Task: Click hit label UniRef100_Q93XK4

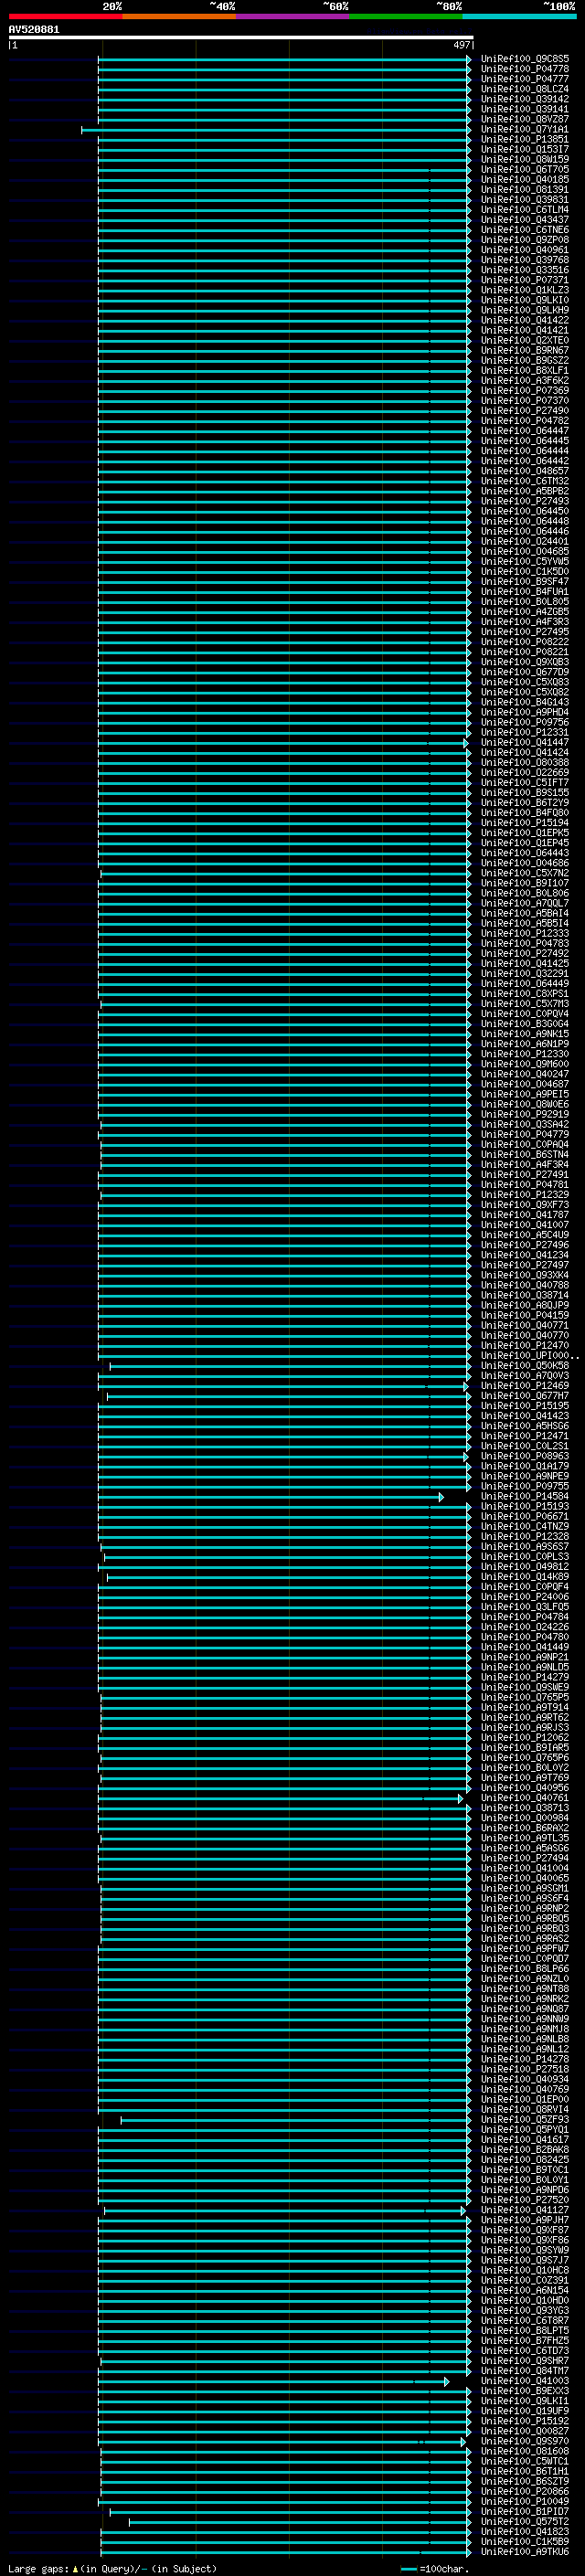Action: click(525, 1275)
